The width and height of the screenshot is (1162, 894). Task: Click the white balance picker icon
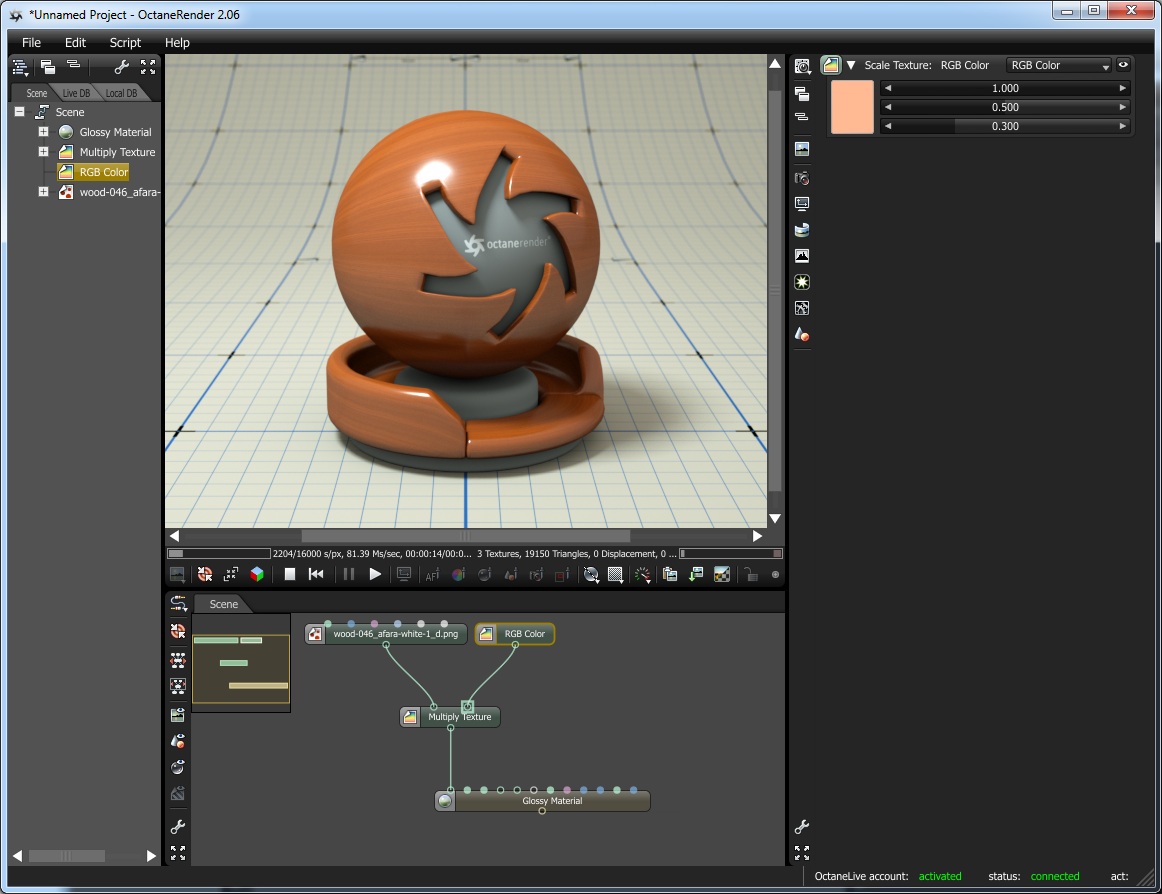459,575
